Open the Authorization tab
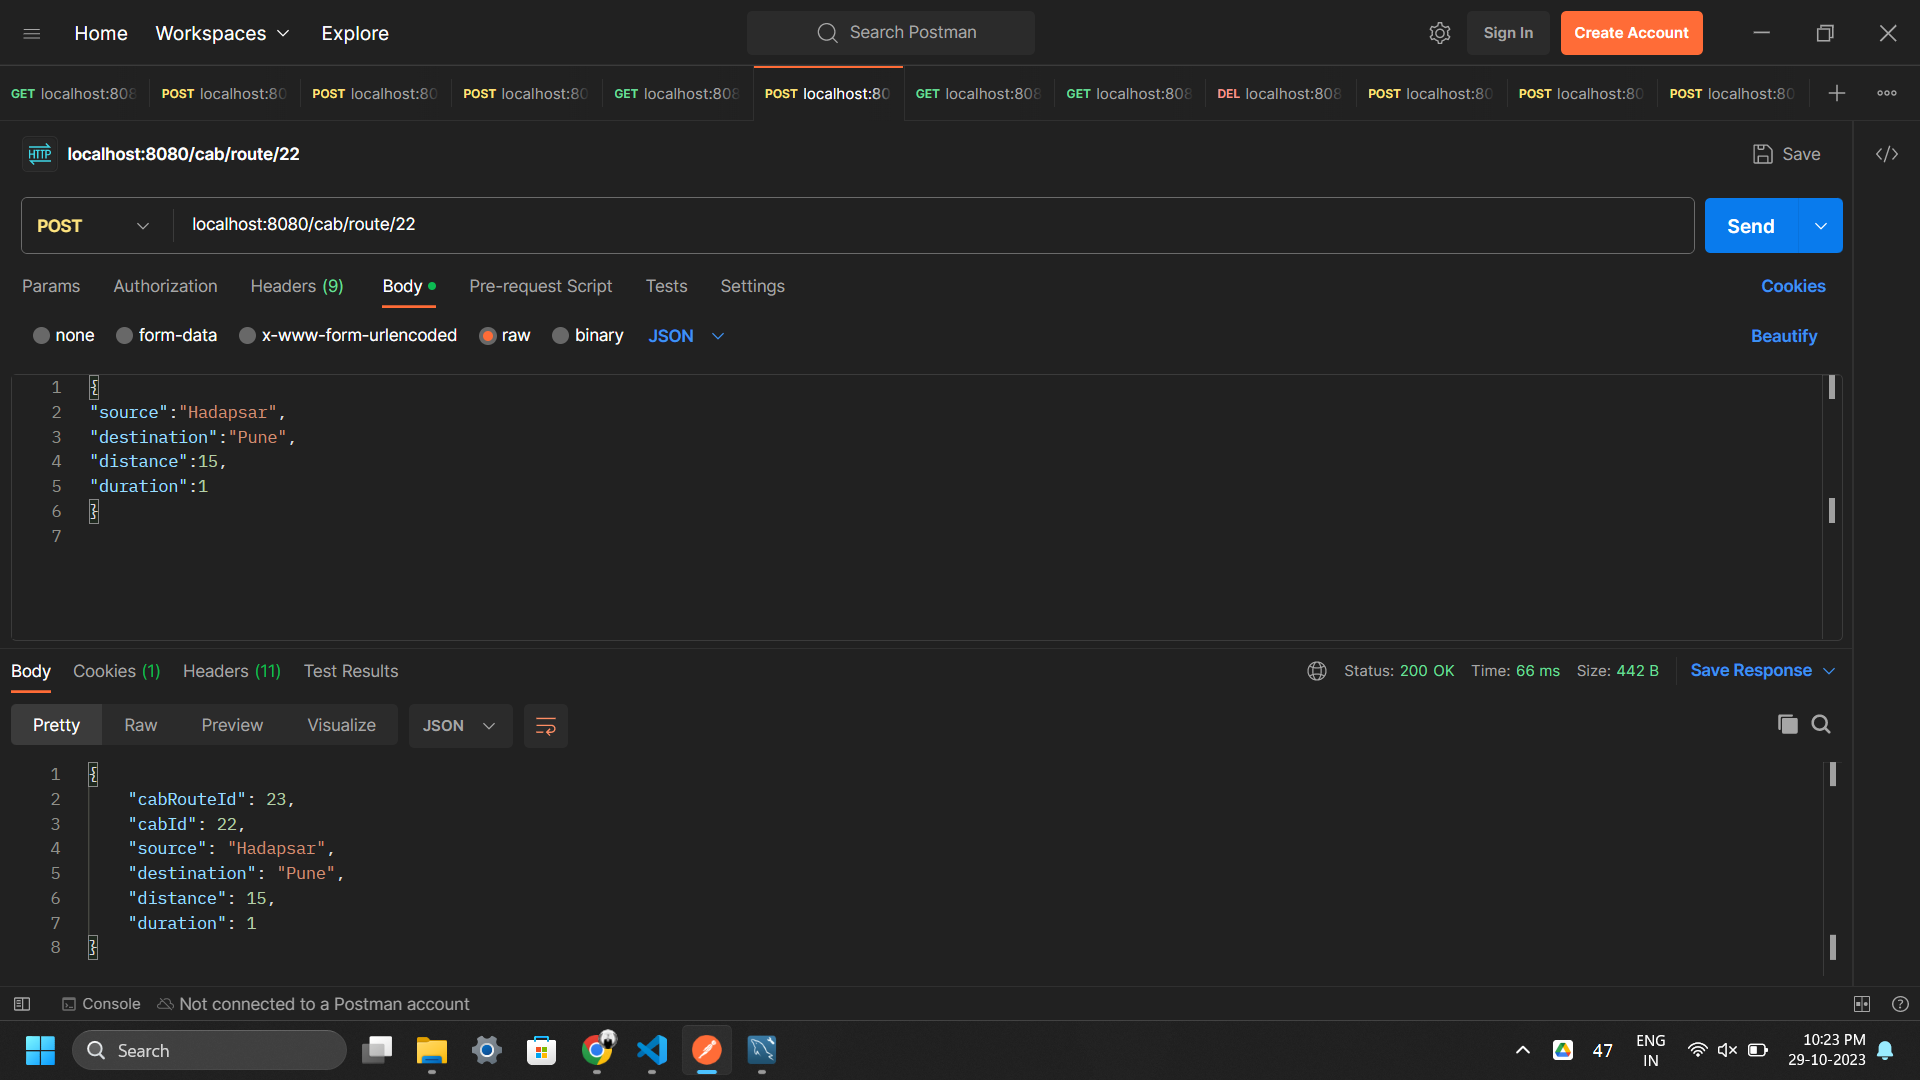Image resolution: width=1920 pixels, height=1080 pixels. [165, 287]
